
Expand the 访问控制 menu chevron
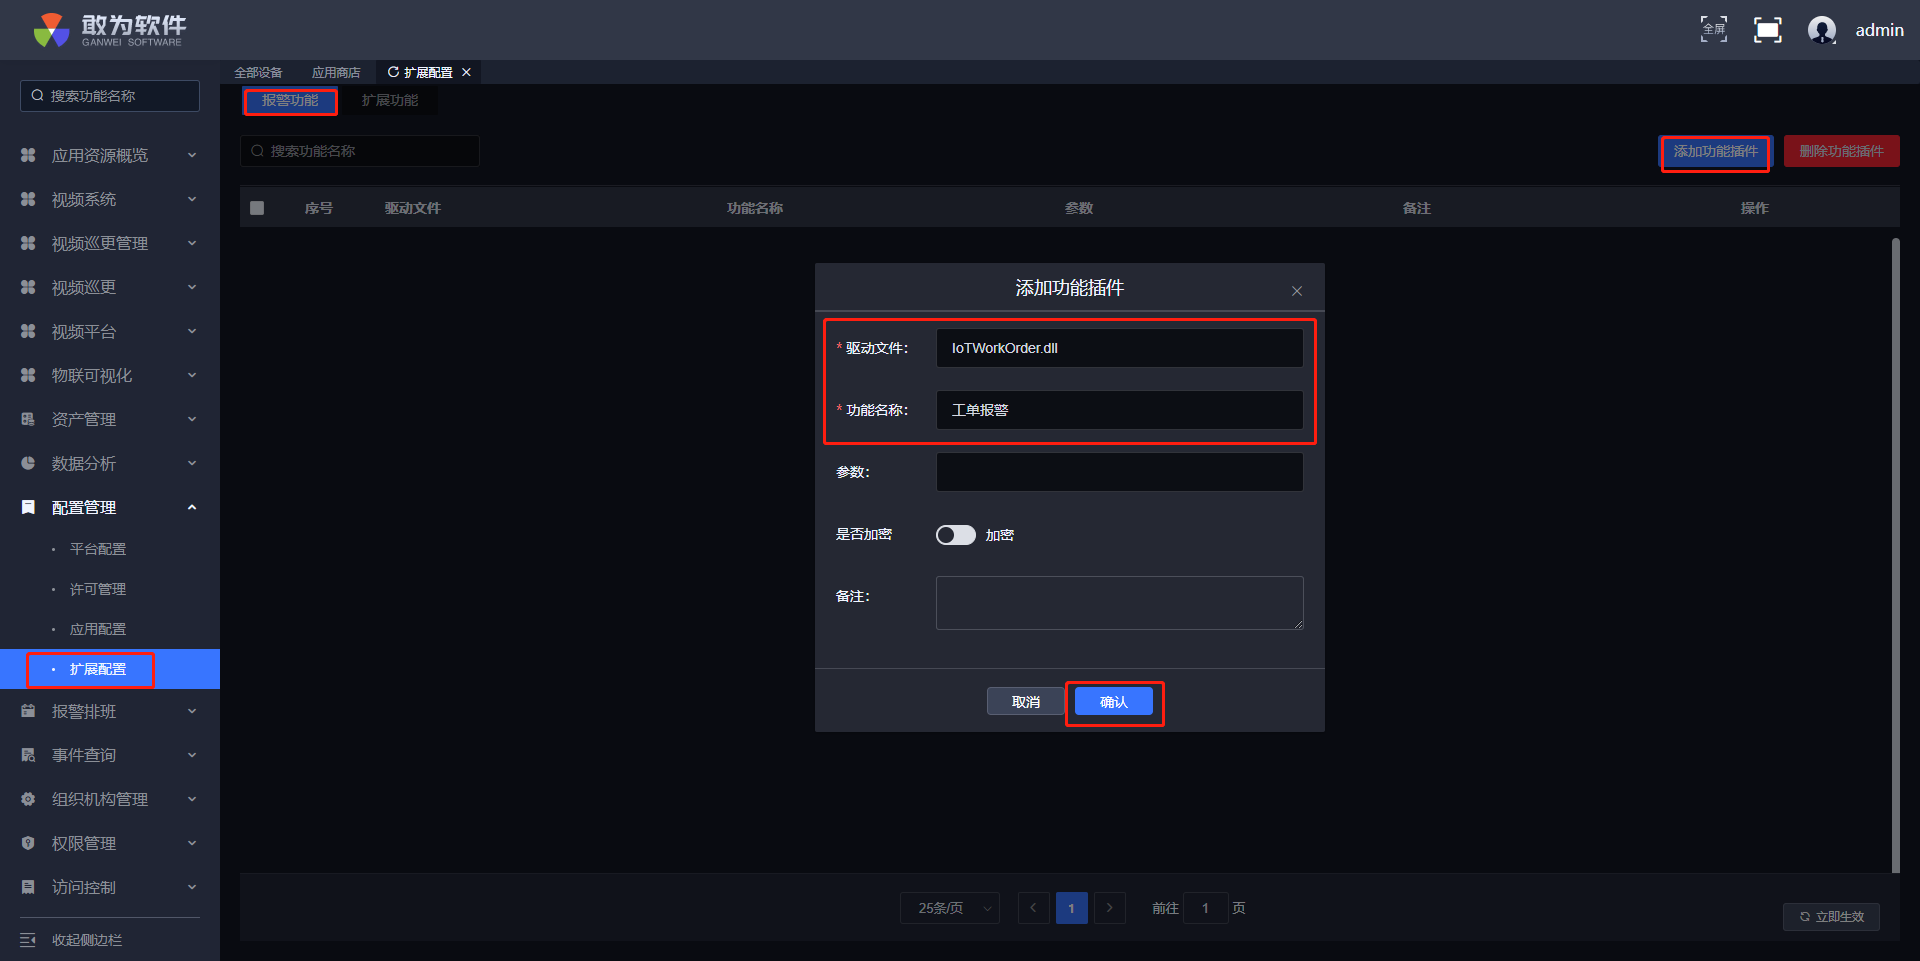pyautogui.click(x=192, y=887)
